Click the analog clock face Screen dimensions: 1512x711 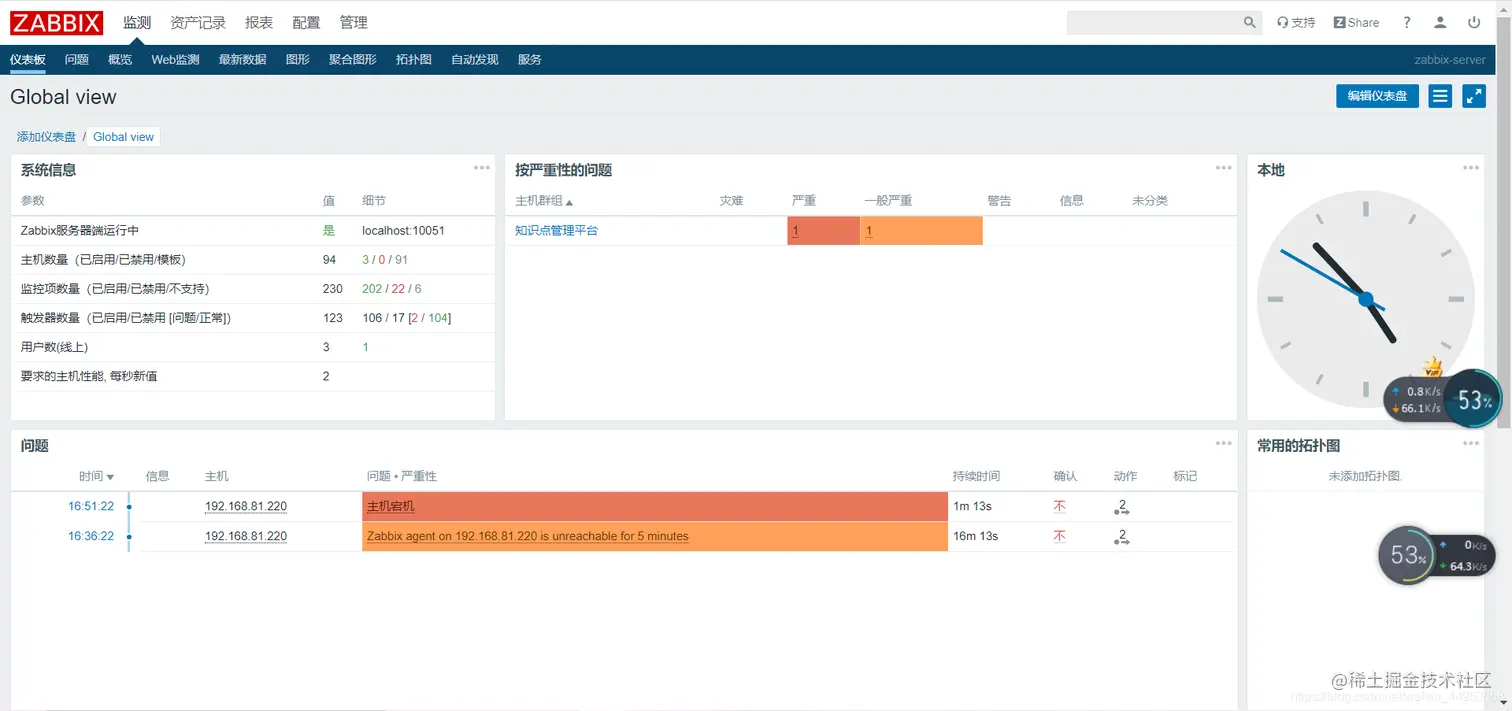(1365, 299)
